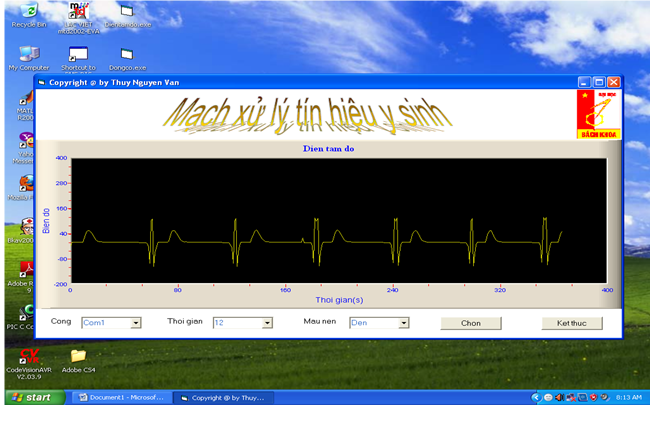Open the Thoi gian dropdown arrow

click(267, 323)
